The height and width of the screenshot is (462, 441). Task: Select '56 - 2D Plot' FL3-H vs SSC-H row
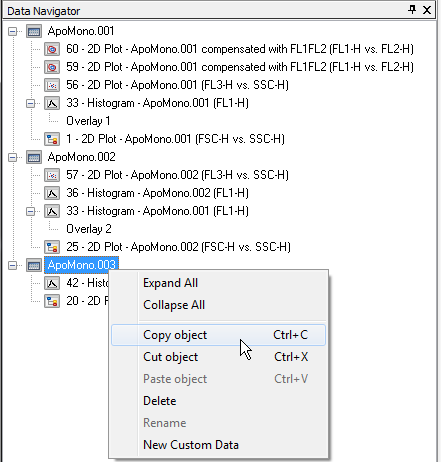tap(177, 85)
